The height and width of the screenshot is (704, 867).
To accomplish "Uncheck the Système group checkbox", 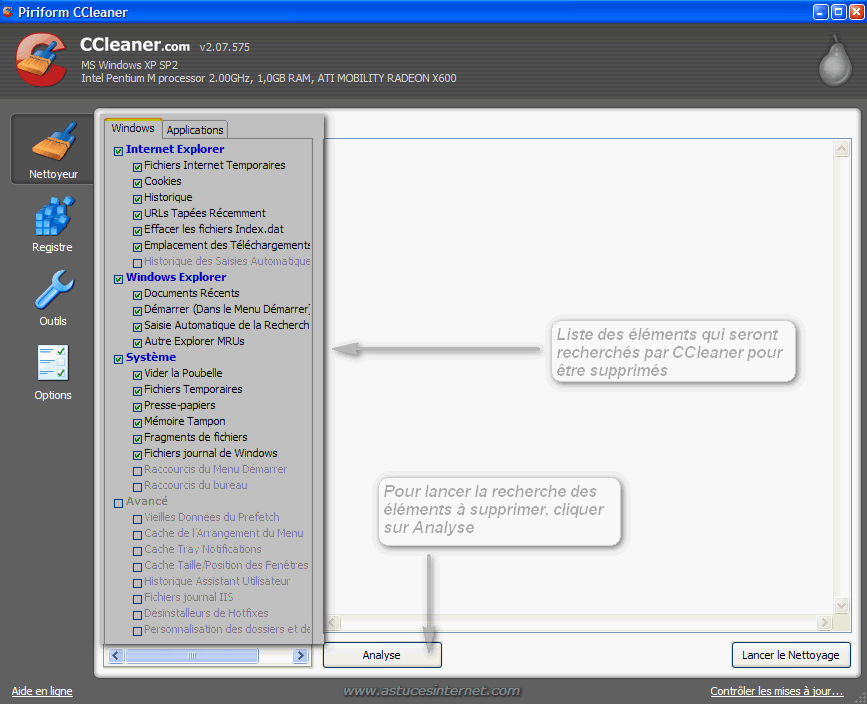I will (118, 359).
